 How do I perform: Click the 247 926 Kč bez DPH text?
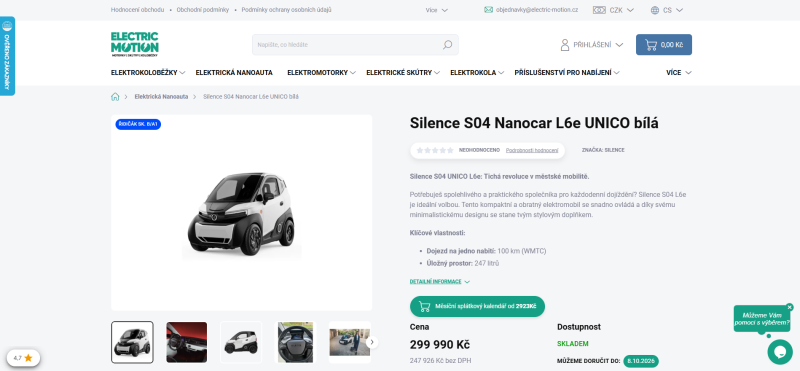pyautogui.click(x=440, y=361)
